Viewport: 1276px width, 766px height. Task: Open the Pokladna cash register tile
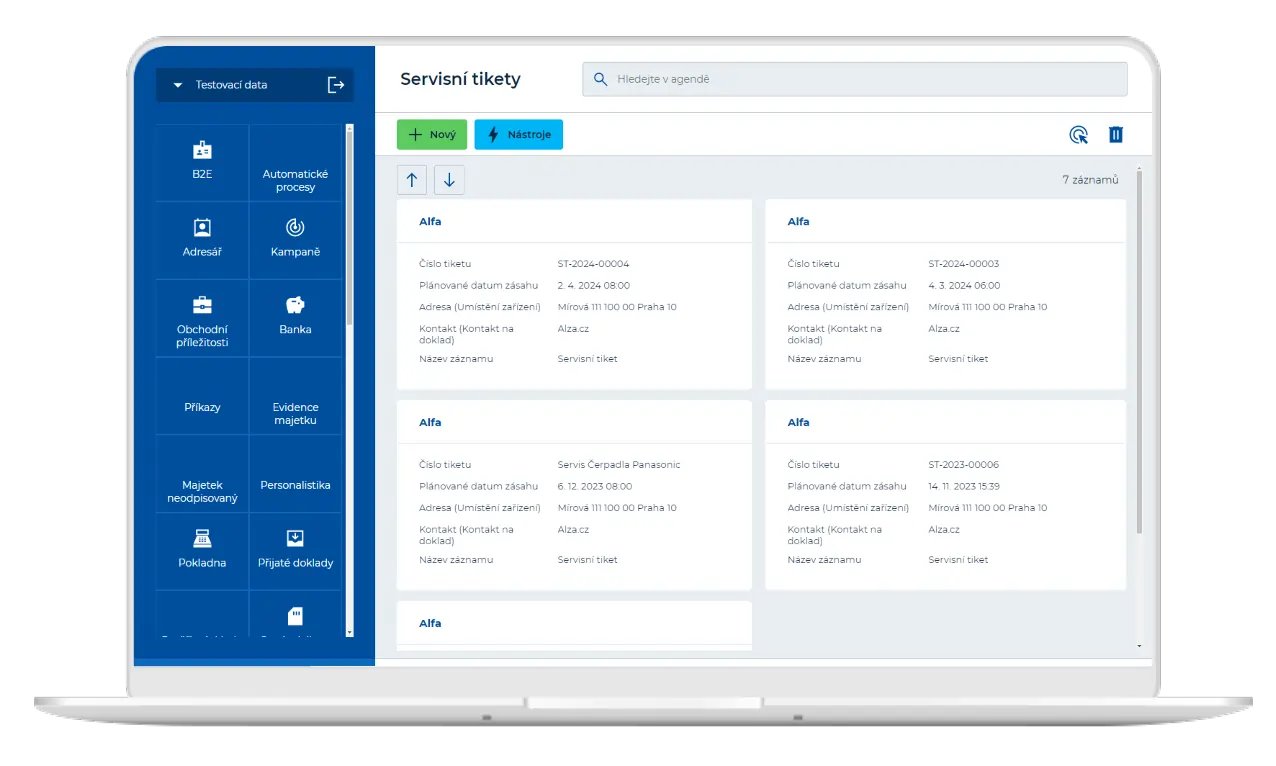(x=202, y=549)
